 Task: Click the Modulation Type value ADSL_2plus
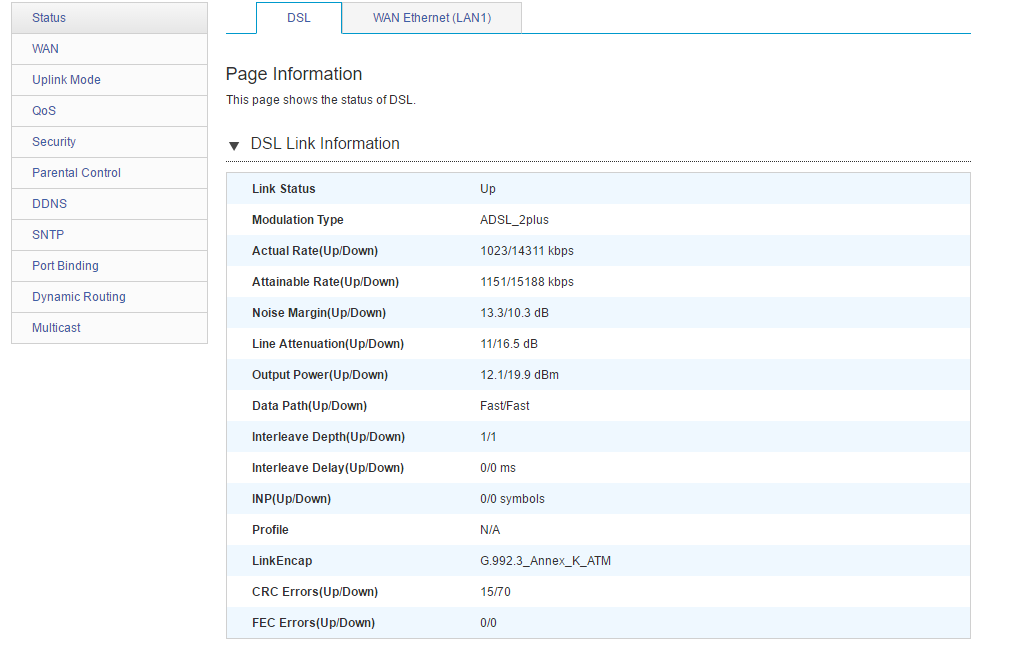514,220
